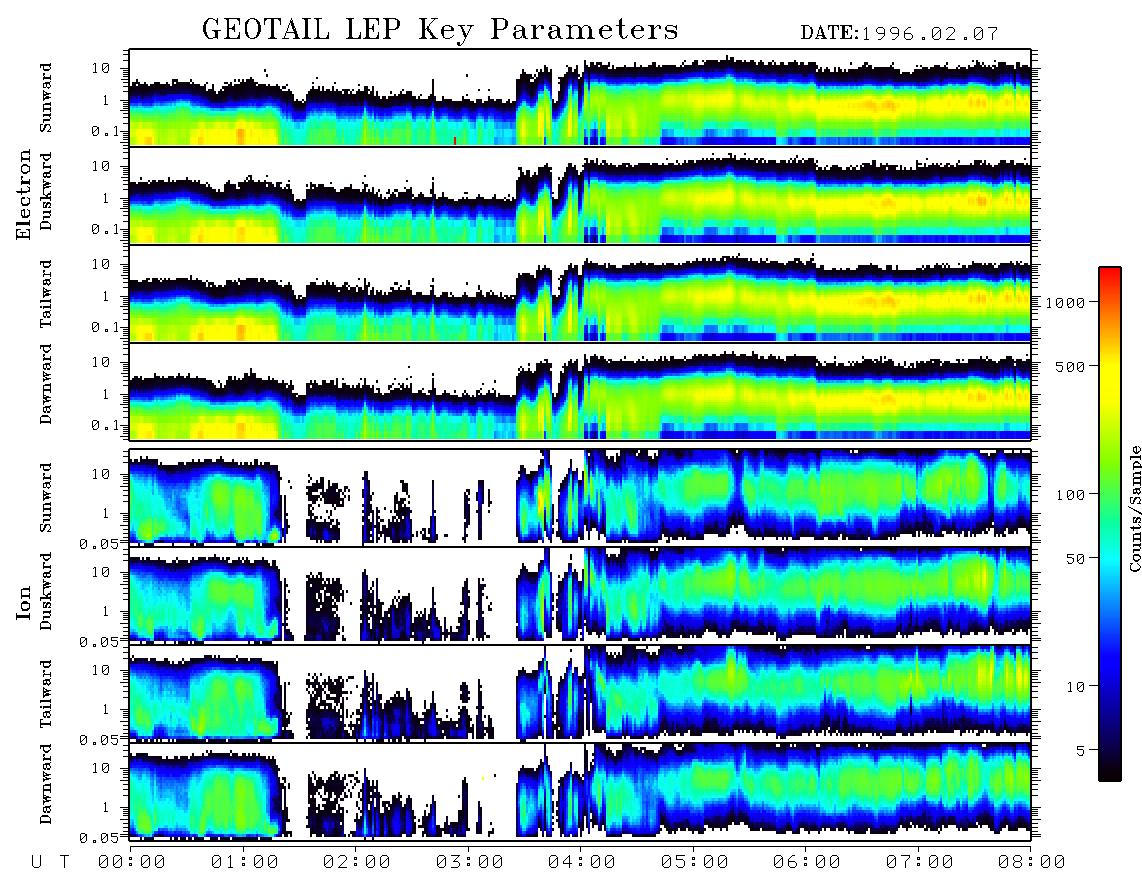Click the 100 colorbar tick label
Screen dimensions: 1142x880
(1070, 495)
